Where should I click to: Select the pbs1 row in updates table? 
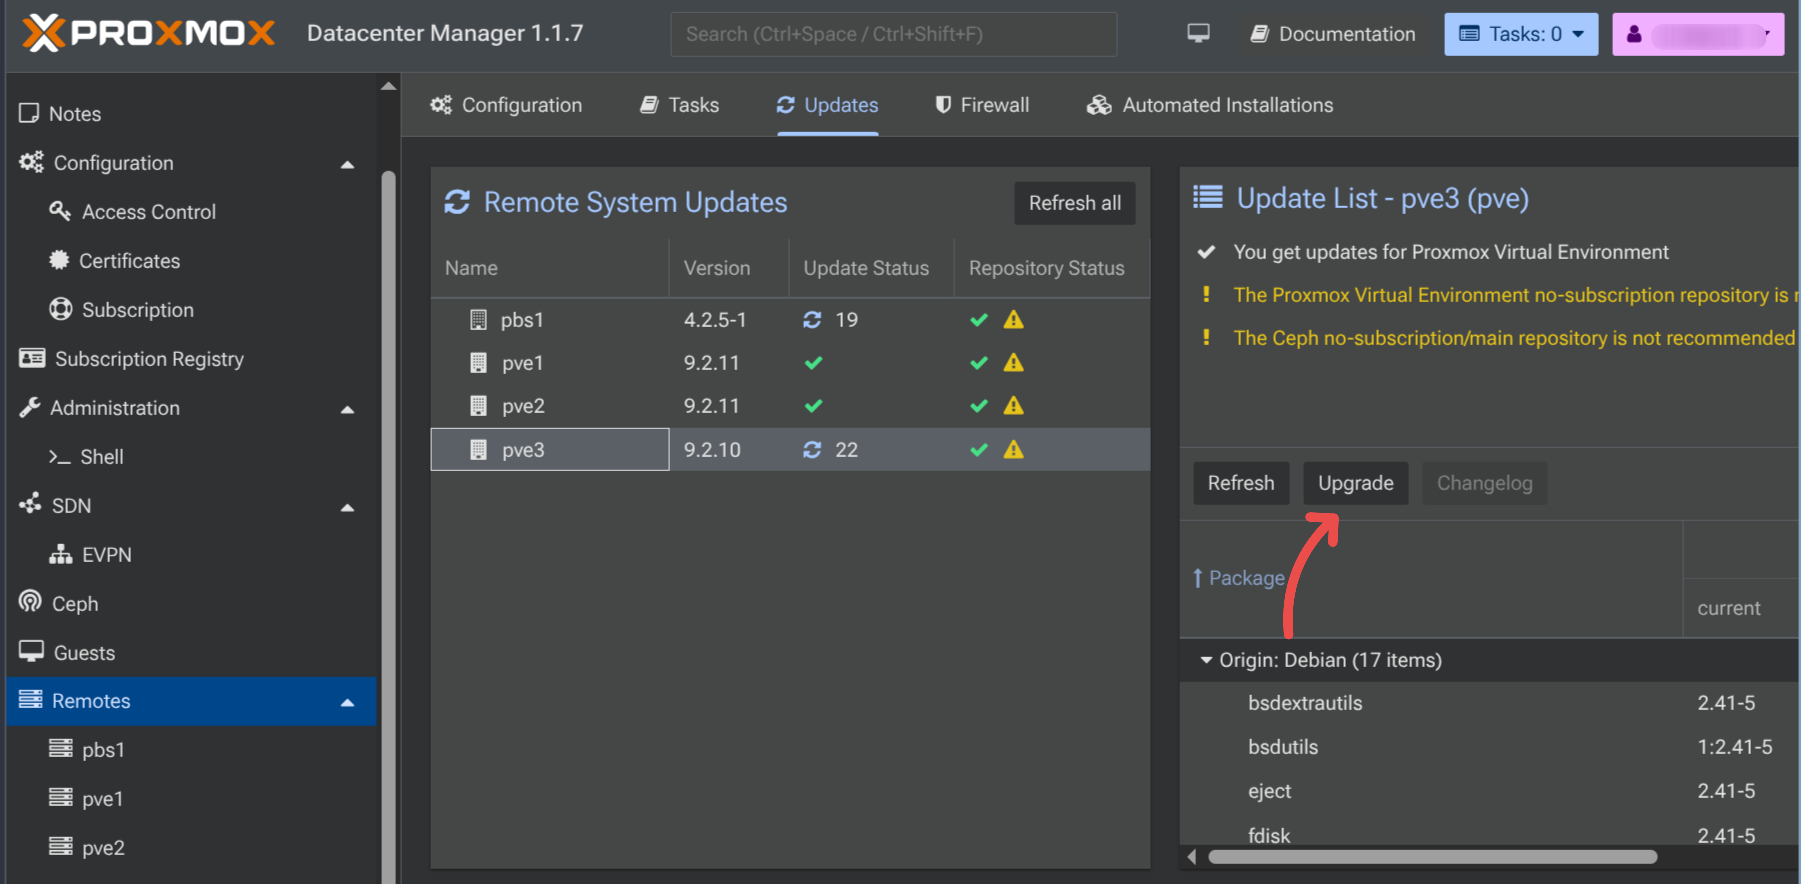pos(790,320)
